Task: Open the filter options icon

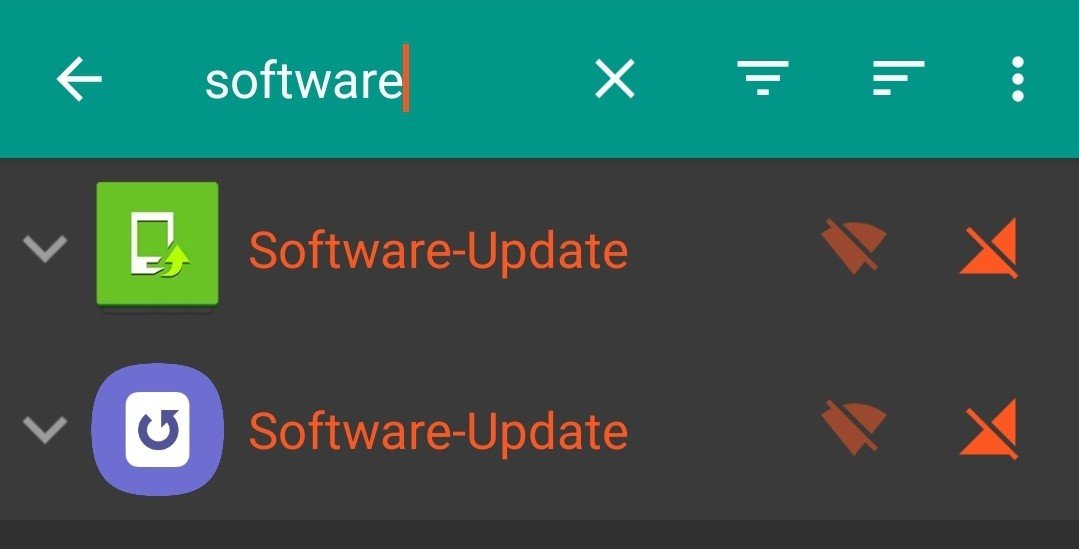Action: point(762,78)
